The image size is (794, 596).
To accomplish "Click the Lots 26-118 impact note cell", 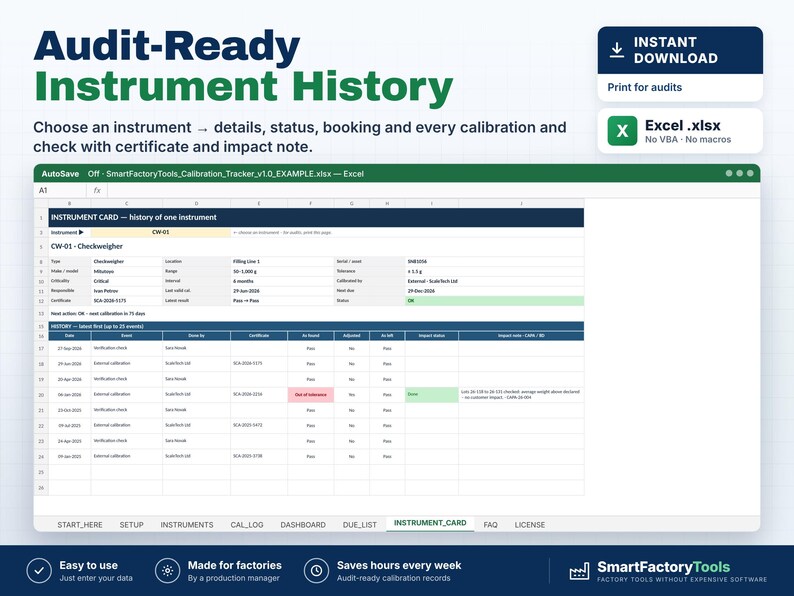I will pos(521,394).
